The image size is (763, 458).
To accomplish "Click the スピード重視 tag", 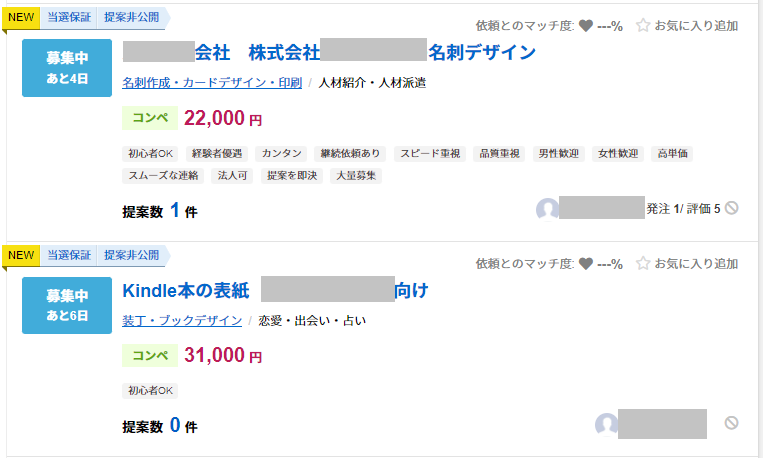I will pyautogui.click(x=430, y=154).
